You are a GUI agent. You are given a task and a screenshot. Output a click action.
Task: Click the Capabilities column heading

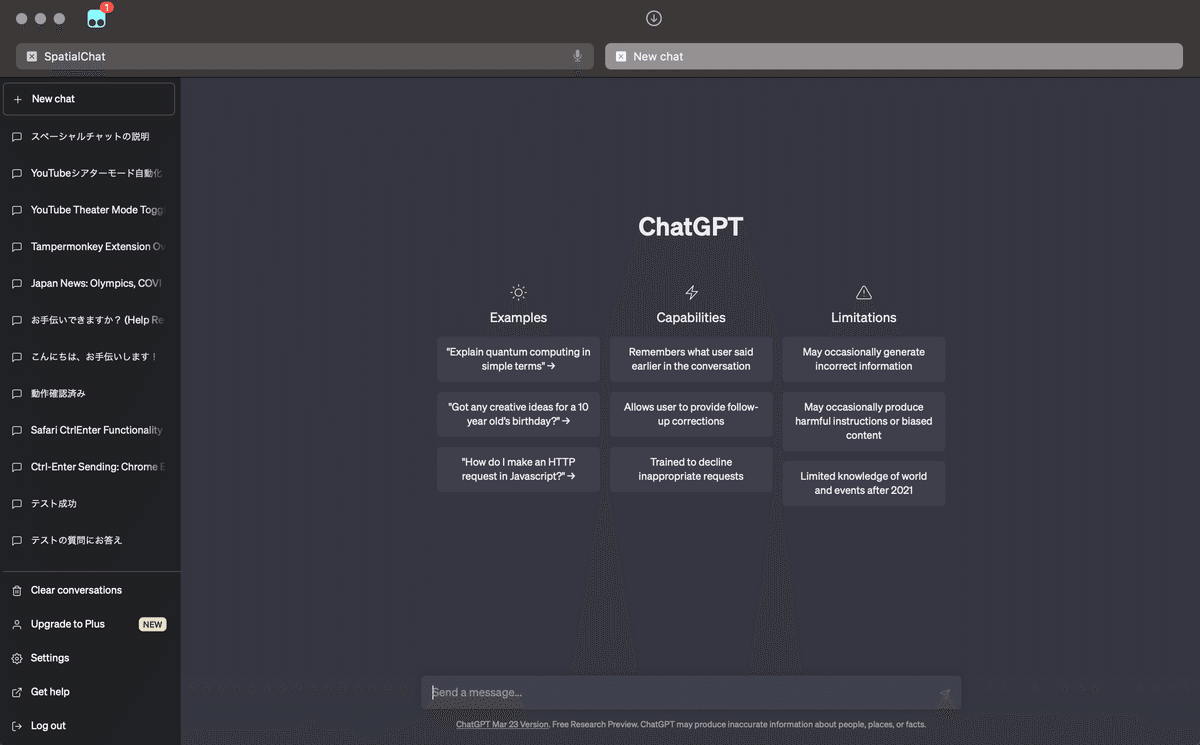(x=691, y=318)
